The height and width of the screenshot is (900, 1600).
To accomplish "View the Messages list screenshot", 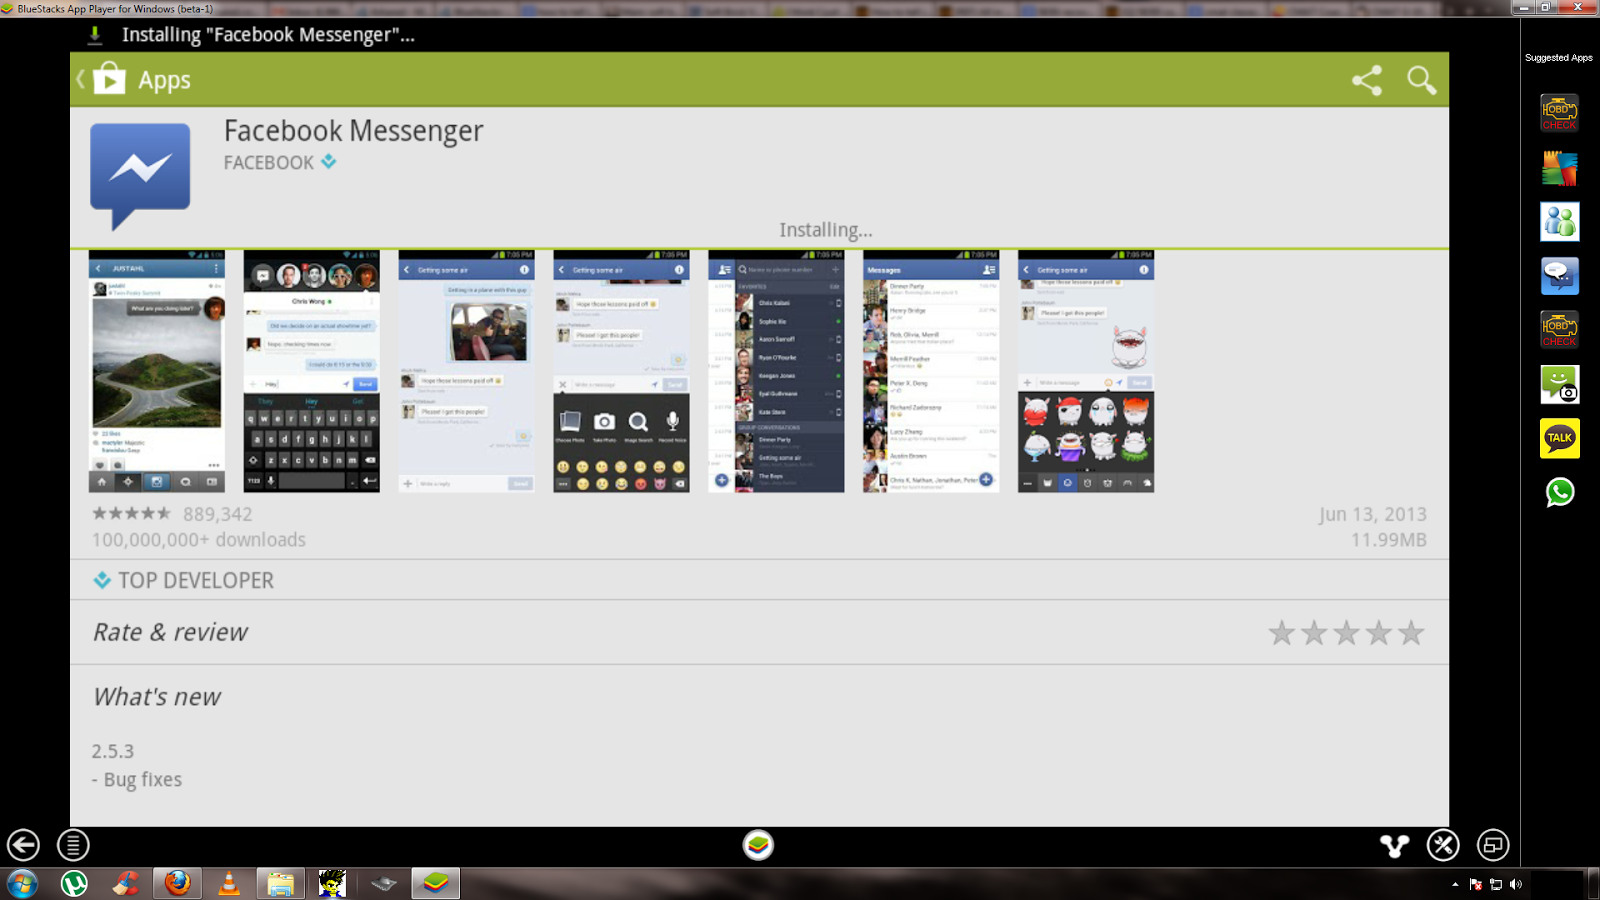I will tap(931, 371).
